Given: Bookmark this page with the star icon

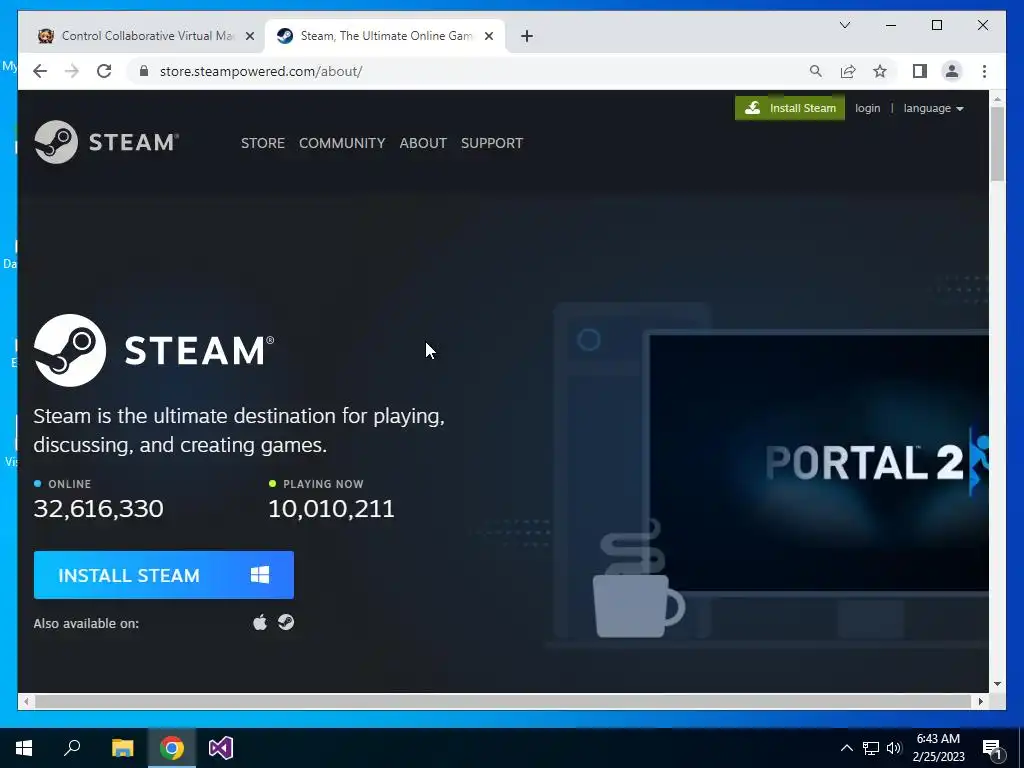Looking at the screenshot, I should [x=880, y=71].
